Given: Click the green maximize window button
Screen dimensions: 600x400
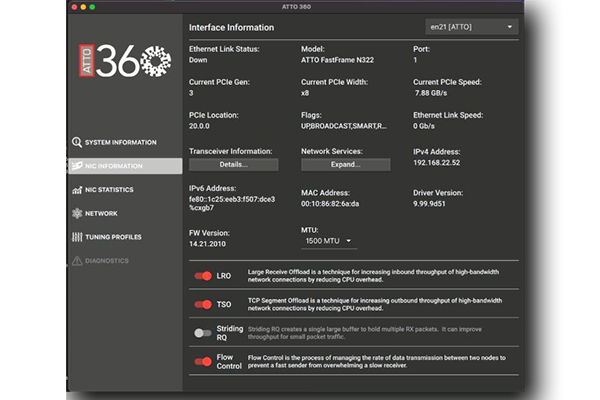Looking at the screenshot, I should click(93, 6).
